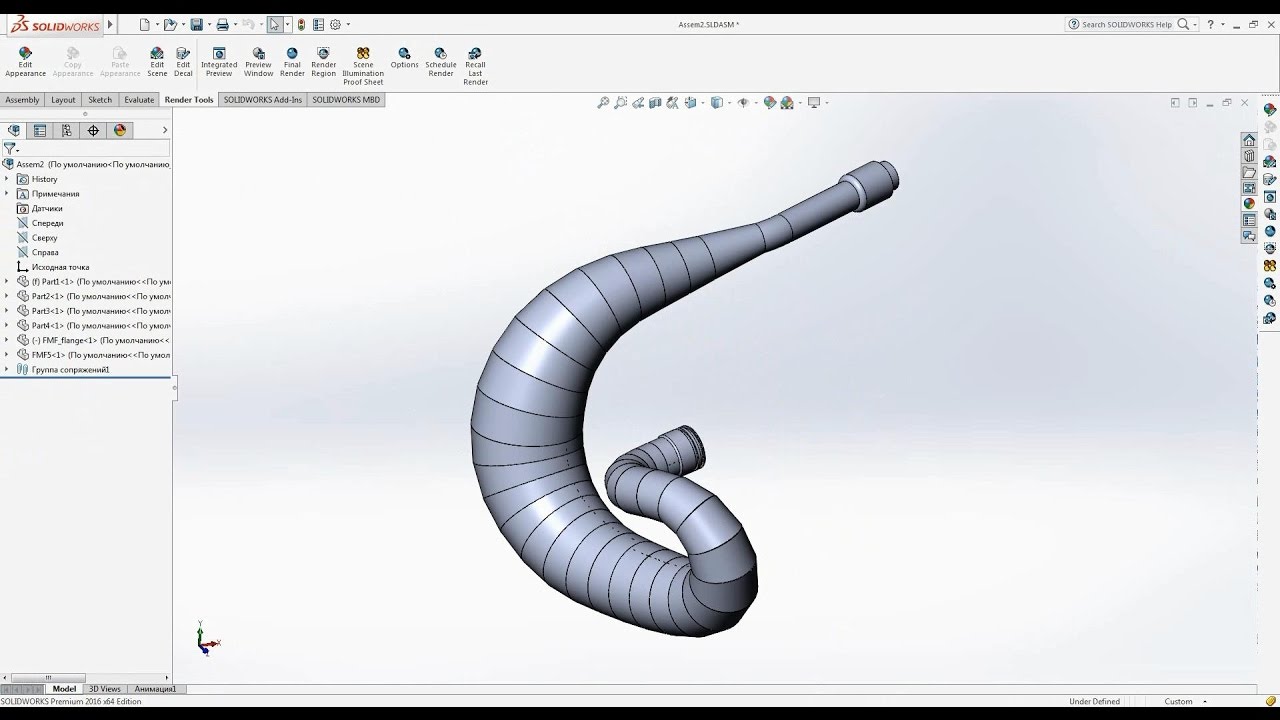1280x720 pixels.
Task: Create a new document from the toolbar
Action: click(x=145, y=24)
